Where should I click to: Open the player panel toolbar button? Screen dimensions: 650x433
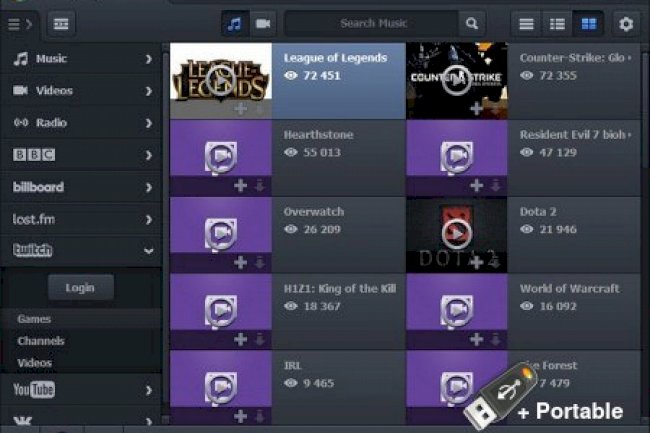[x=61, y=24]
